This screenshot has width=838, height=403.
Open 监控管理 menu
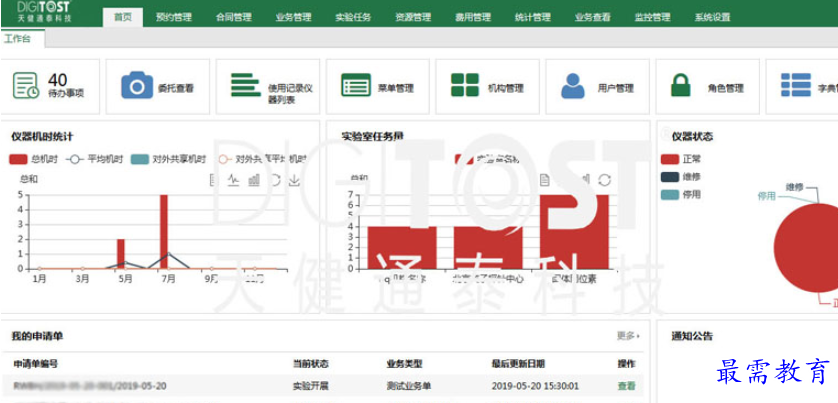coord(653,17)
